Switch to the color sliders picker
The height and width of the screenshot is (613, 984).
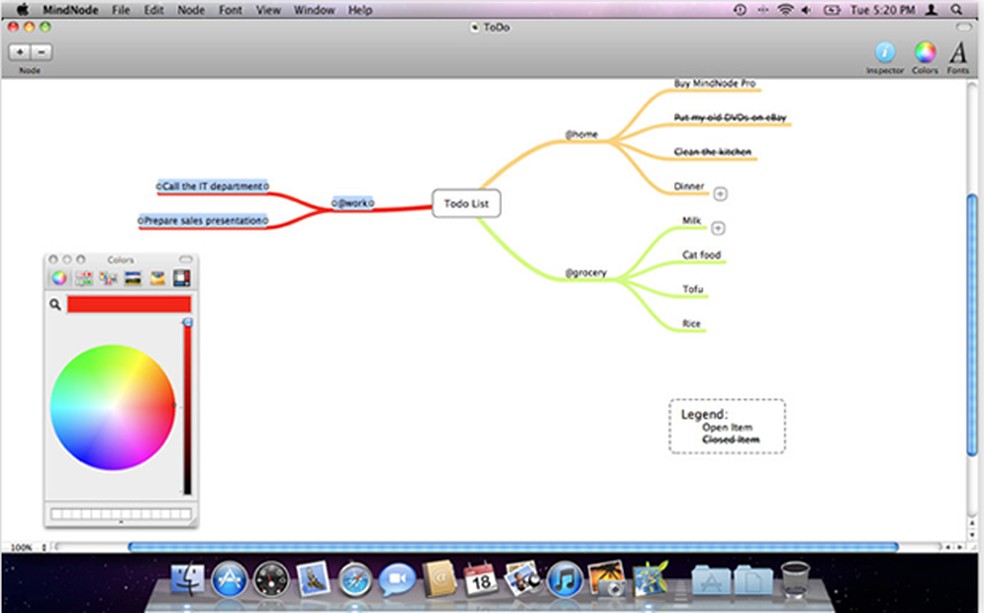coord(83,278)
